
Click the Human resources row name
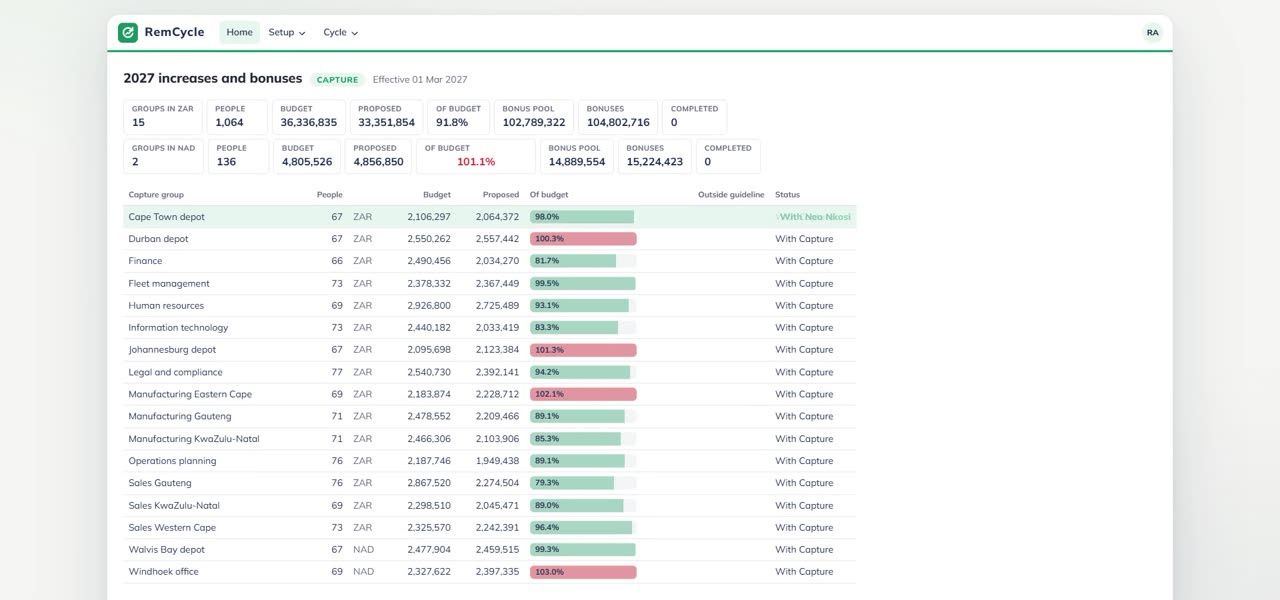(166, 306)
